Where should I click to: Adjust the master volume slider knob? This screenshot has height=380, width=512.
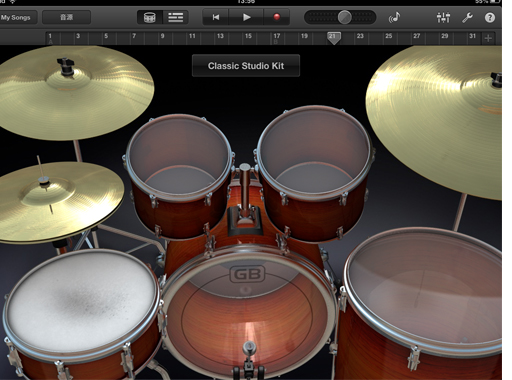coord(345,17)
